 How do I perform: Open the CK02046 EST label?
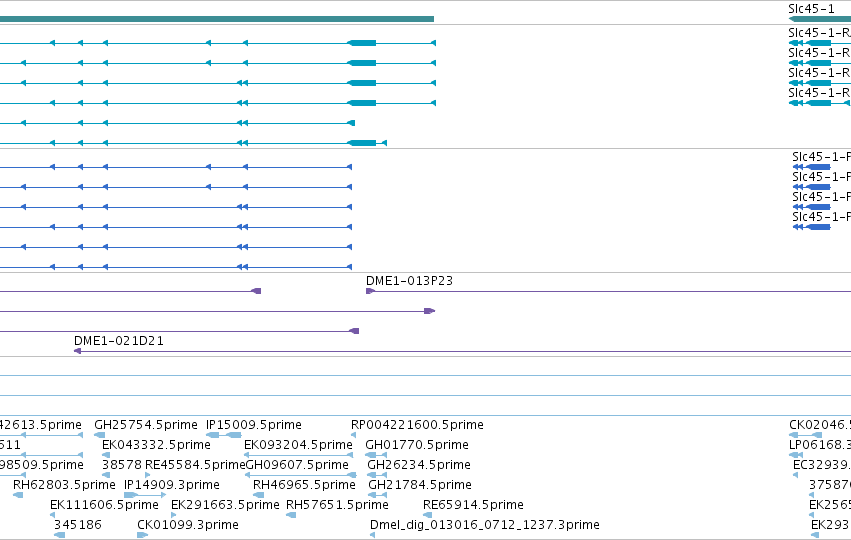pos(820,425)
